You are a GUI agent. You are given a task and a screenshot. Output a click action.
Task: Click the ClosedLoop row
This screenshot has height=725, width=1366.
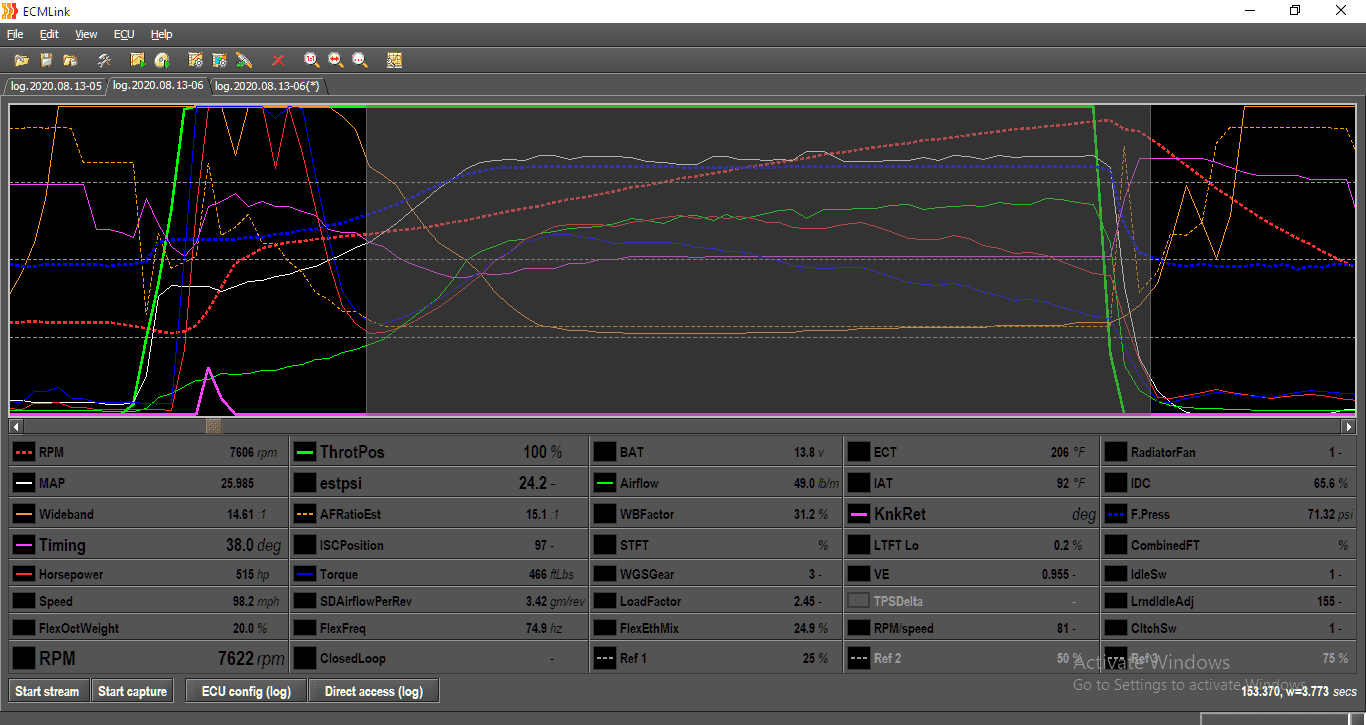click(439, 658)
